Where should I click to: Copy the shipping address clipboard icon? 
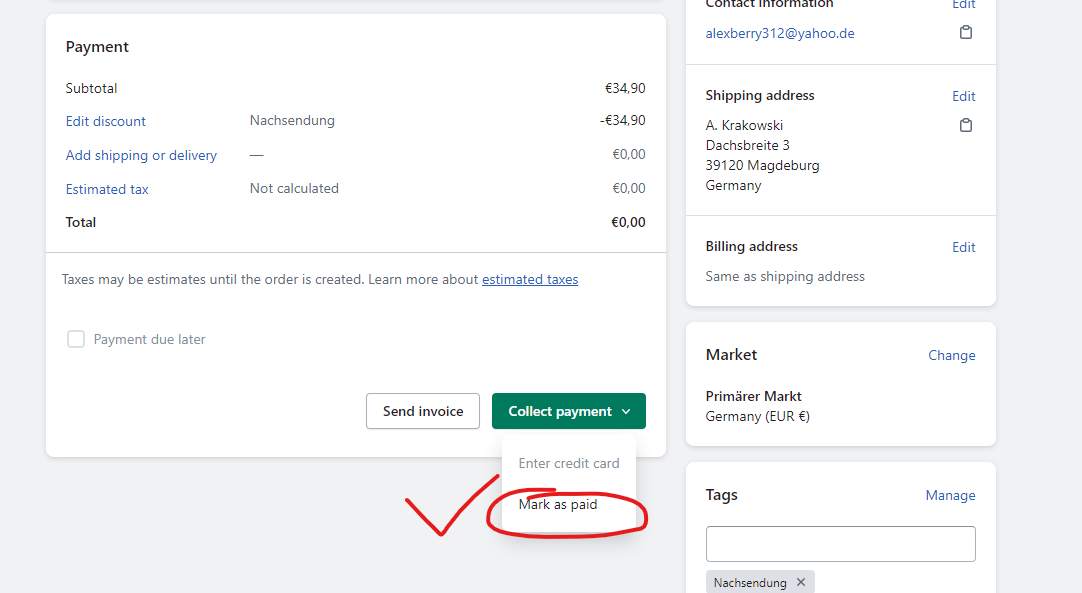(965, 125)
